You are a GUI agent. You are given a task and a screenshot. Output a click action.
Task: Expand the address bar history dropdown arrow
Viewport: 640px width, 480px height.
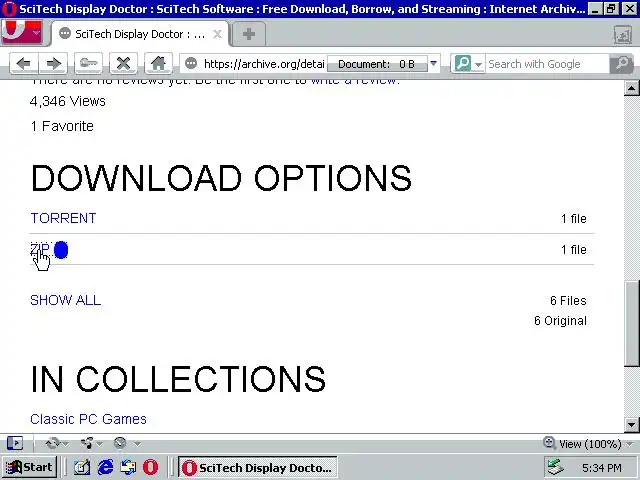tap(433, 64)
